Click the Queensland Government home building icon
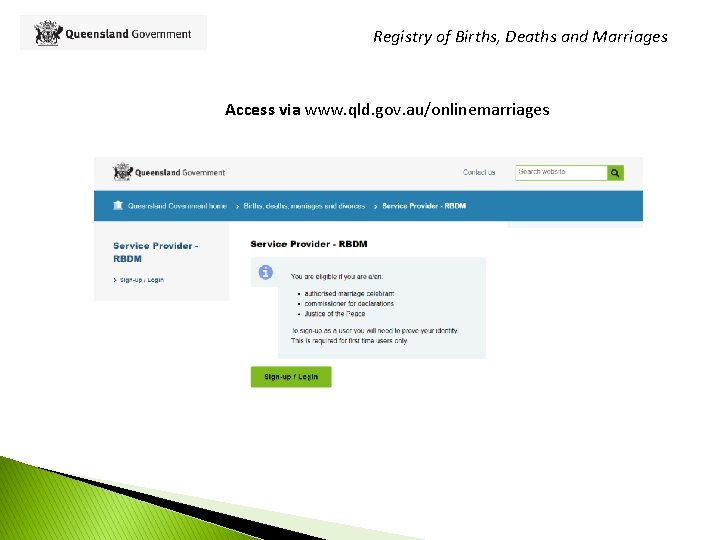The image size is (720, 540). tap(118, 205)
